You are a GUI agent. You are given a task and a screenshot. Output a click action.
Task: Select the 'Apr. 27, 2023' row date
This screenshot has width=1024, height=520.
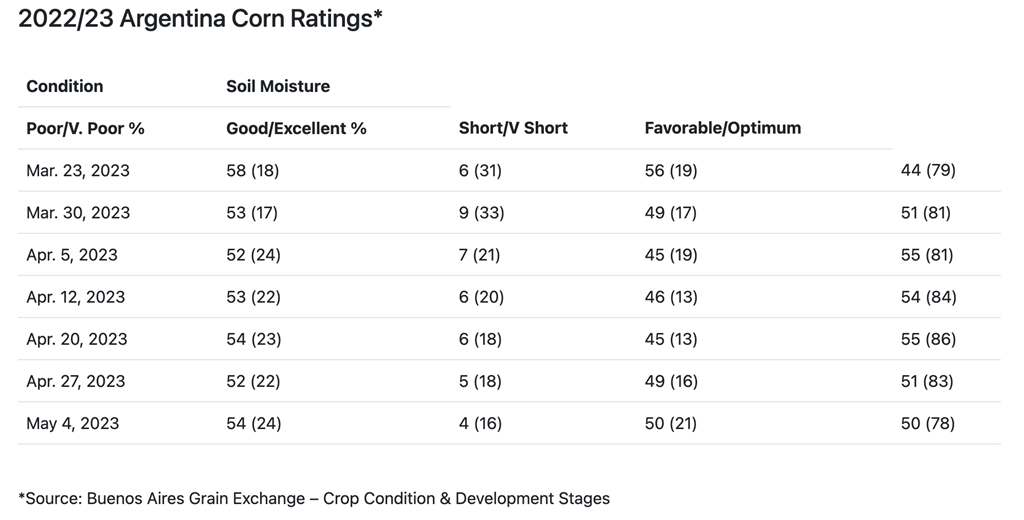tap(76, 381)
